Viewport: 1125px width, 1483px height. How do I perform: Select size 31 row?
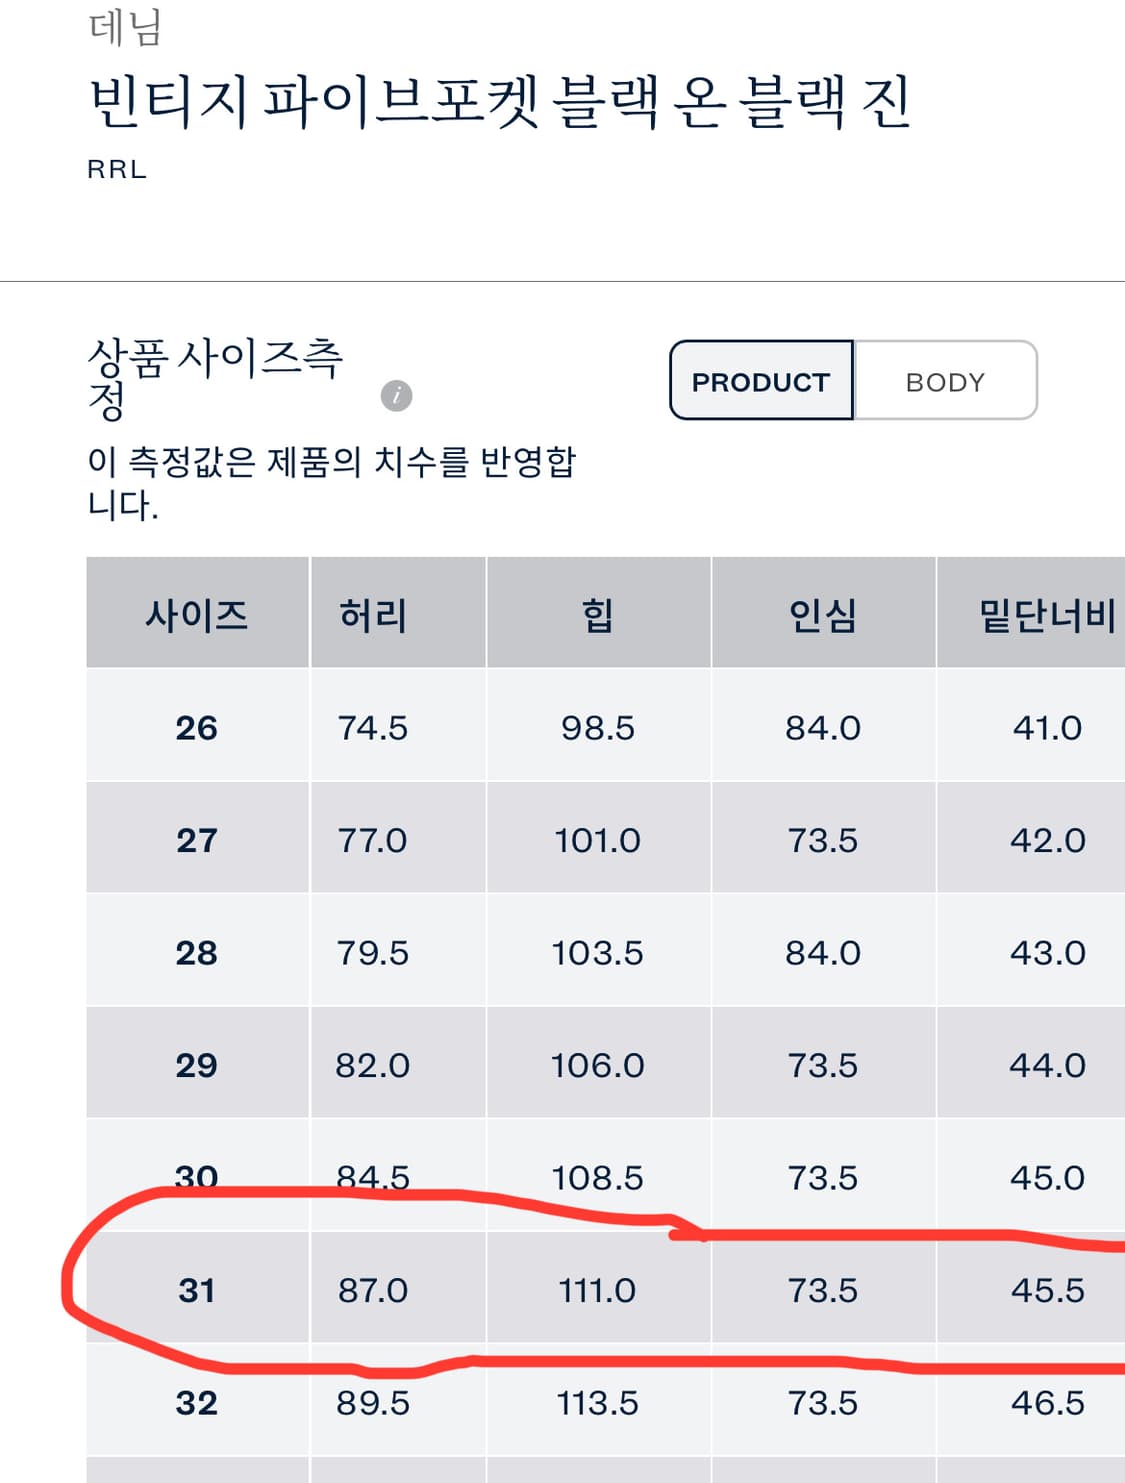click(197, 1290)
